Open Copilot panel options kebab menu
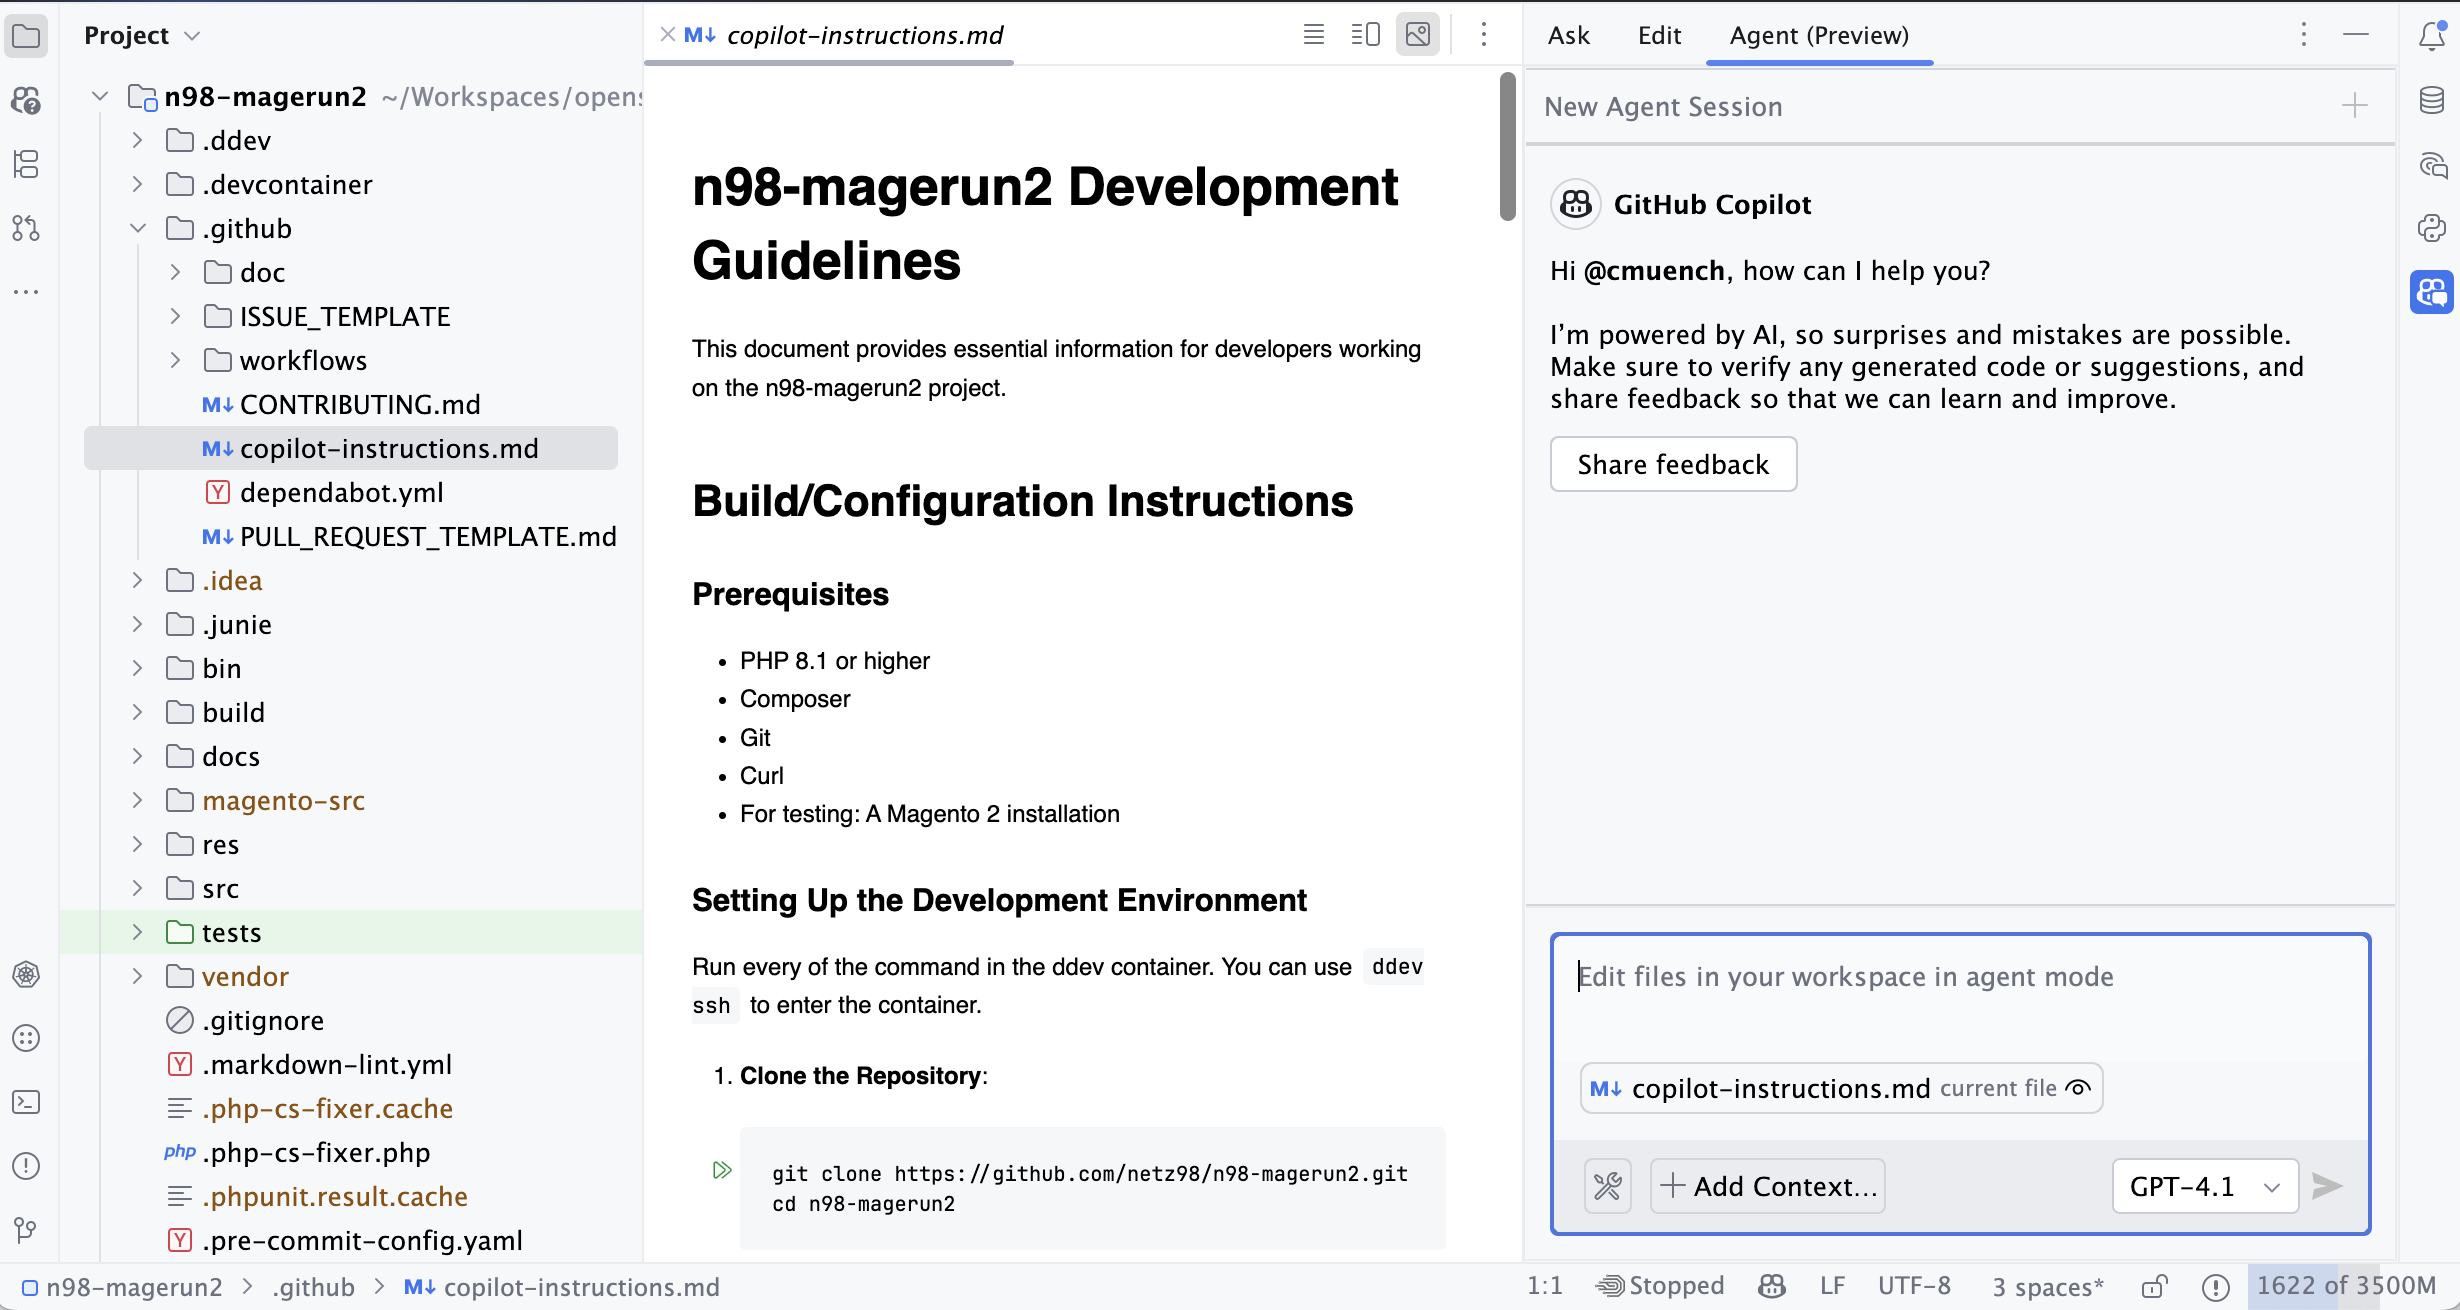The width and height of the screenshot is (2460, 1310). [2304, 35]
